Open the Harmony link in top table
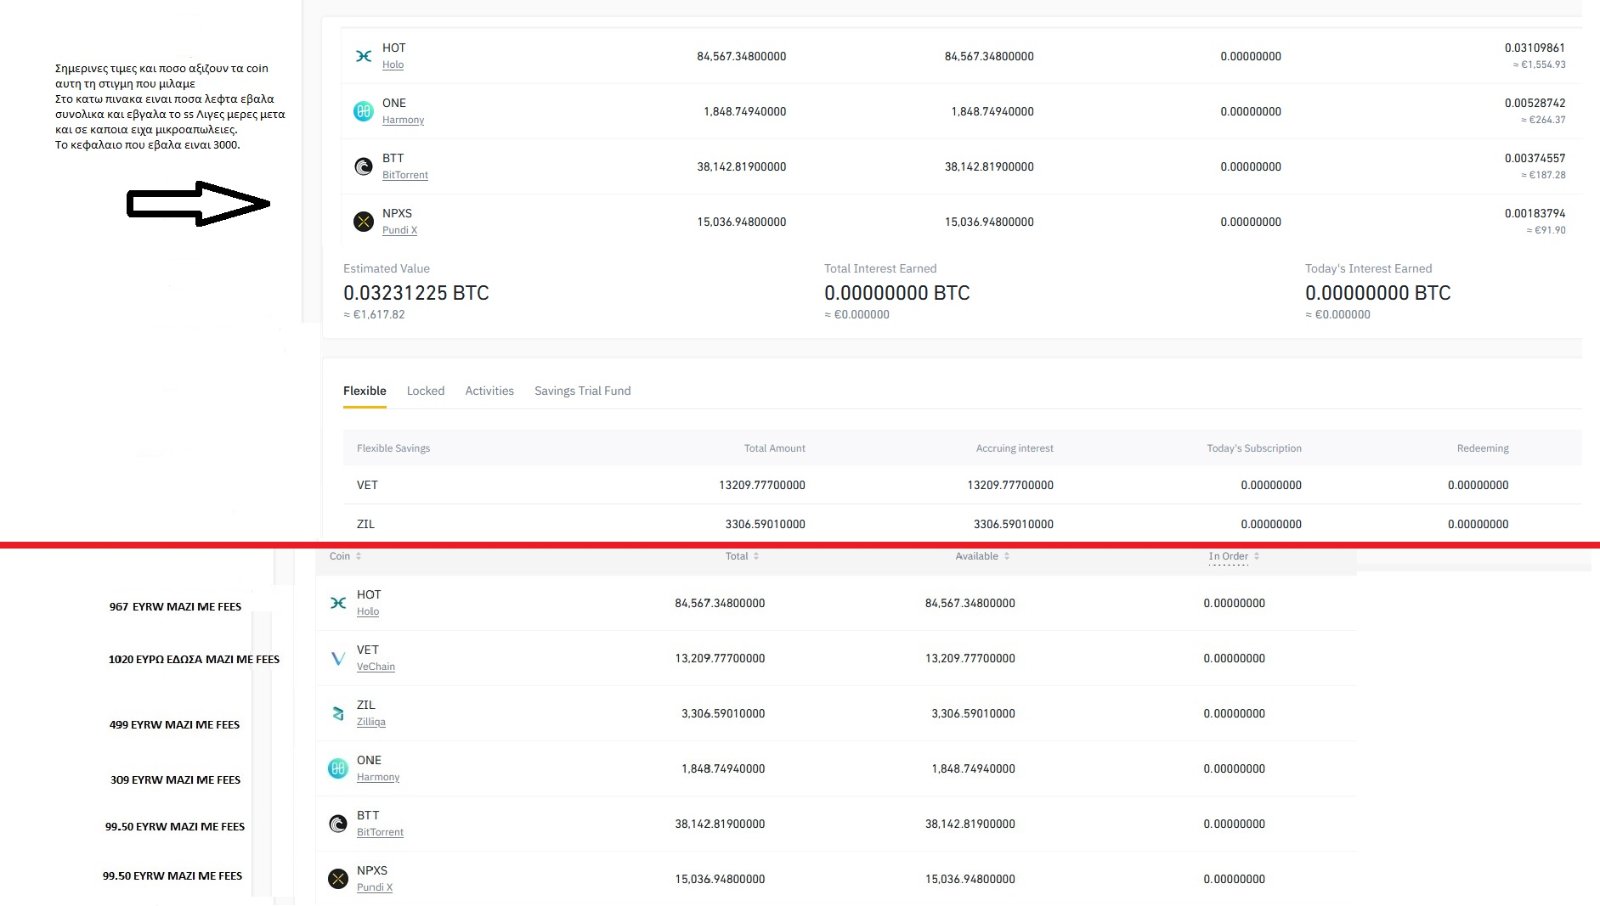 point(403,120)
